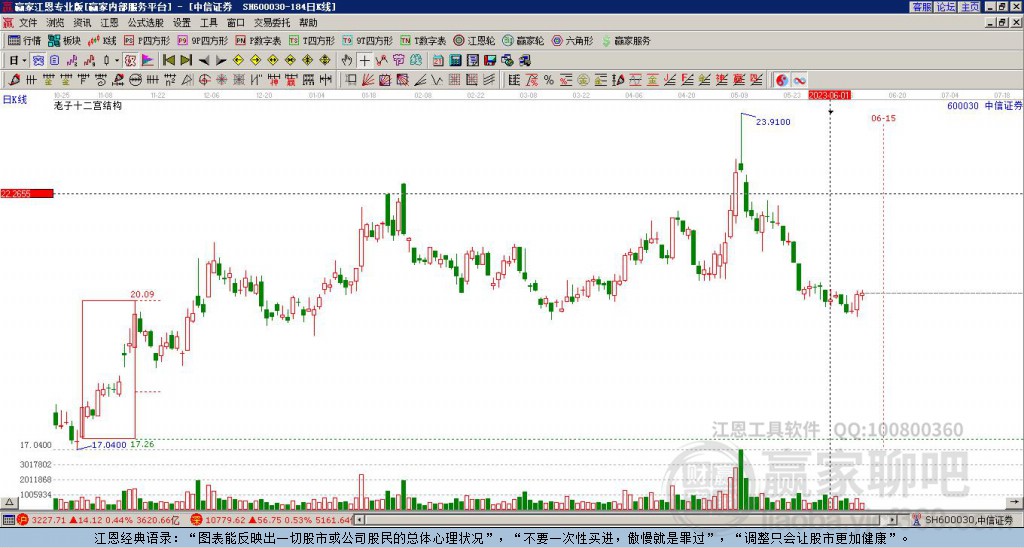
Task: Click the right arrow button beside volume
Action: pyautogui.click(x=1015, y=502)
